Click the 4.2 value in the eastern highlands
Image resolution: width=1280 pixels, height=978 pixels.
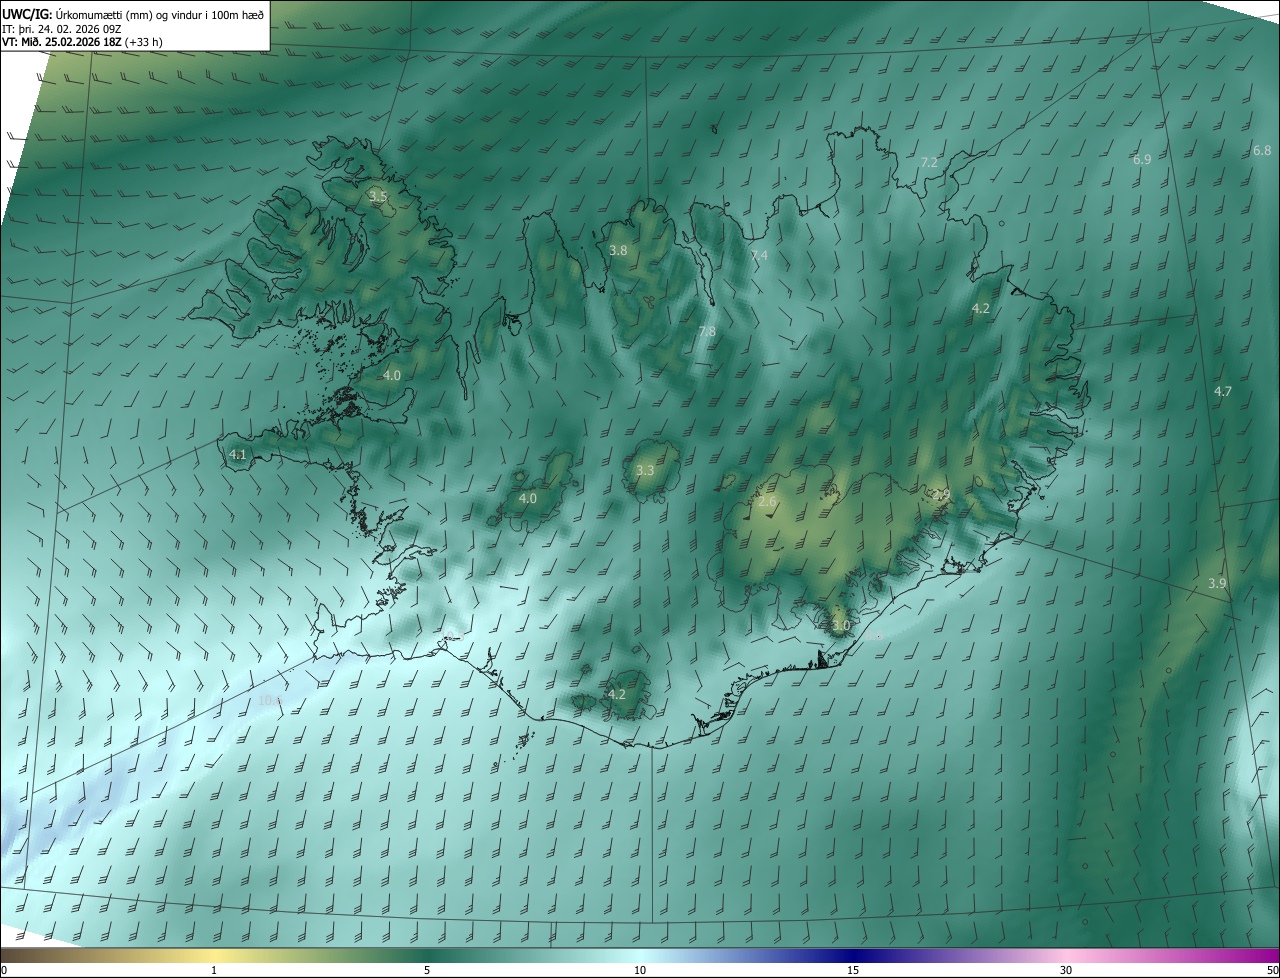pyautogui.click(x=981, y=309)
